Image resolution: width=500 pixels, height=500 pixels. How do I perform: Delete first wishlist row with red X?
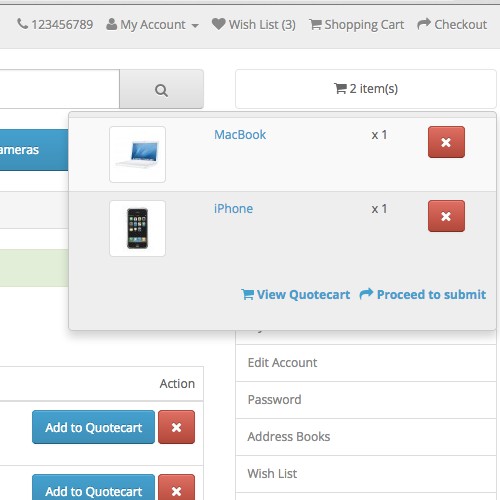[x=176, y=427]
